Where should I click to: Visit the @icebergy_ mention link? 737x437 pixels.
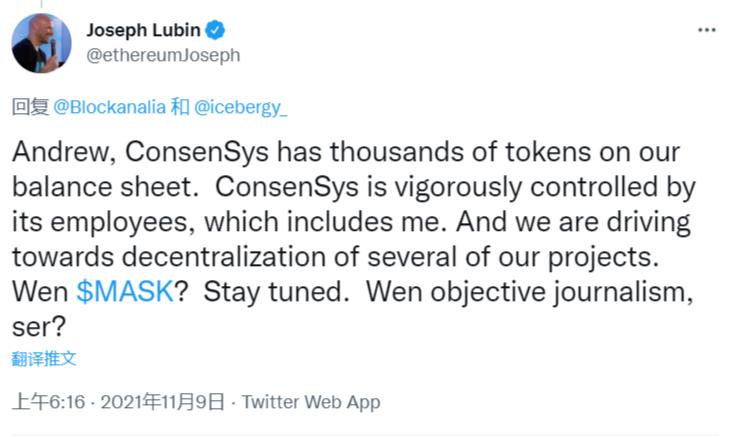240,107
